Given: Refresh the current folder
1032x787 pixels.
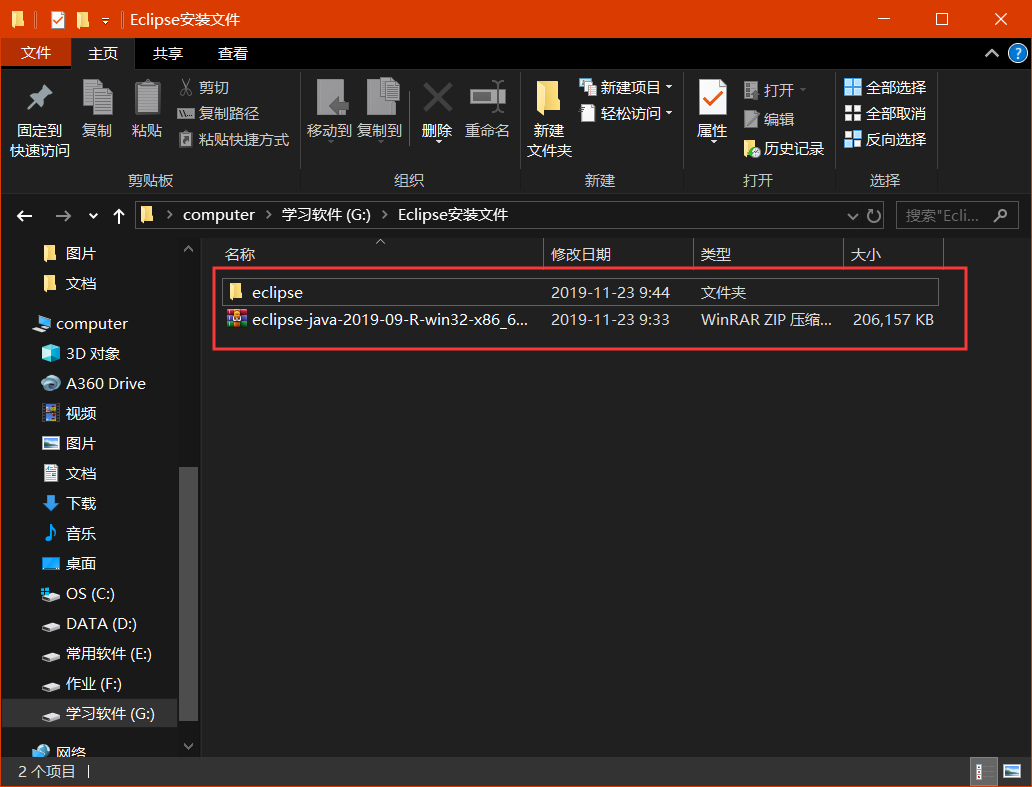Looking at the screenshot, I should click(873, 216).
